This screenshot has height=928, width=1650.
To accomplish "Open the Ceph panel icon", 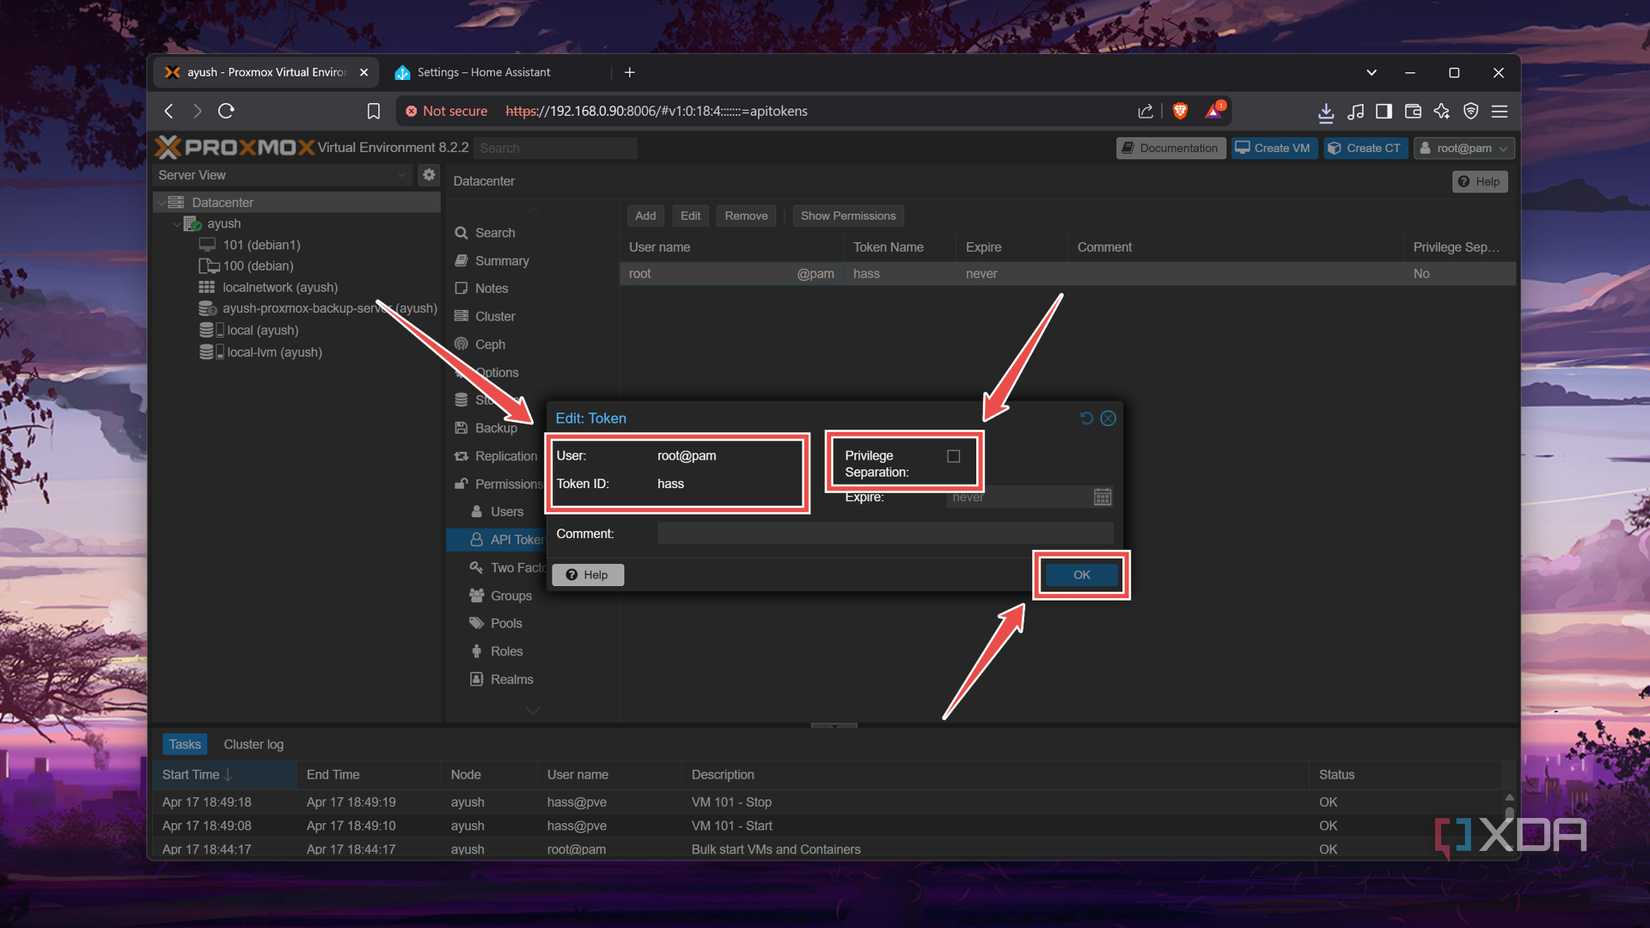I will coord(461,344).
